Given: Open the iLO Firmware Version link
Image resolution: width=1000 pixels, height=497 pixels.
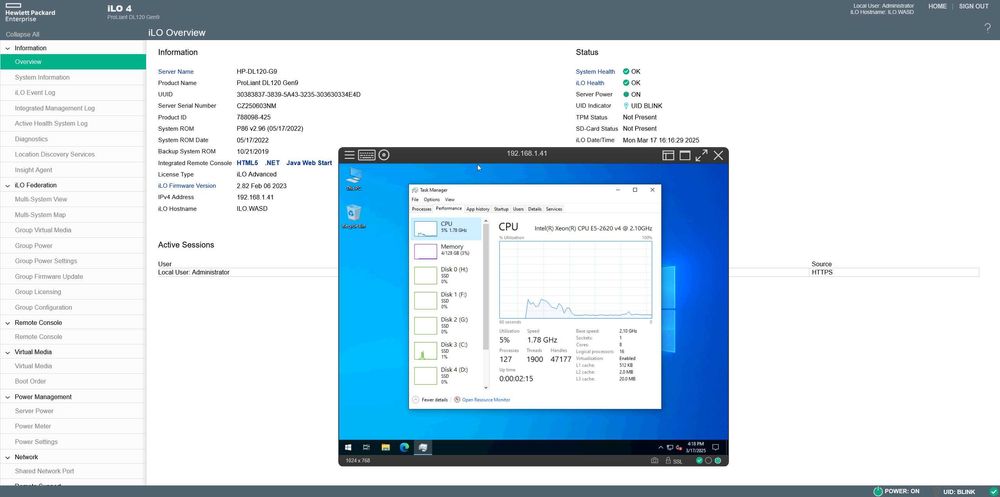Looking at the screenshot, I should pyautogui.click(x=187, y=186).
